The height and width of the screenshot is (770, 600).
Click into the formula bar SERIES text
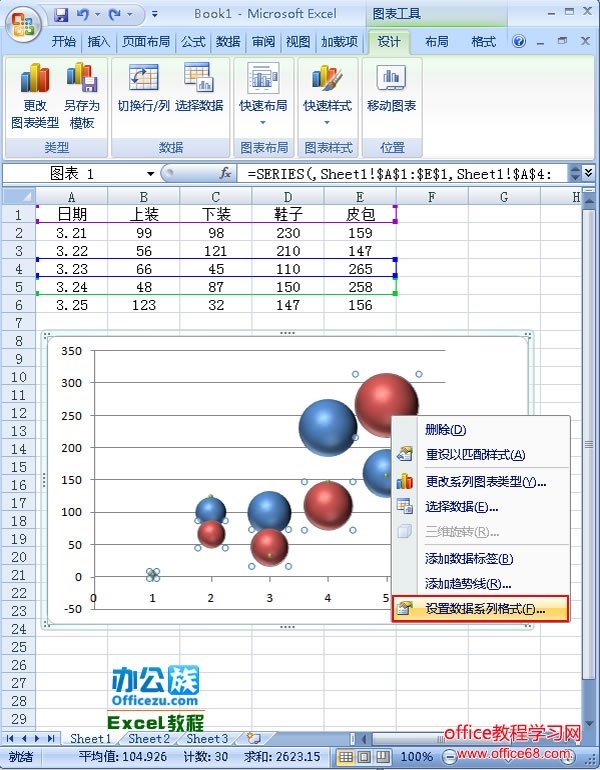399,174
